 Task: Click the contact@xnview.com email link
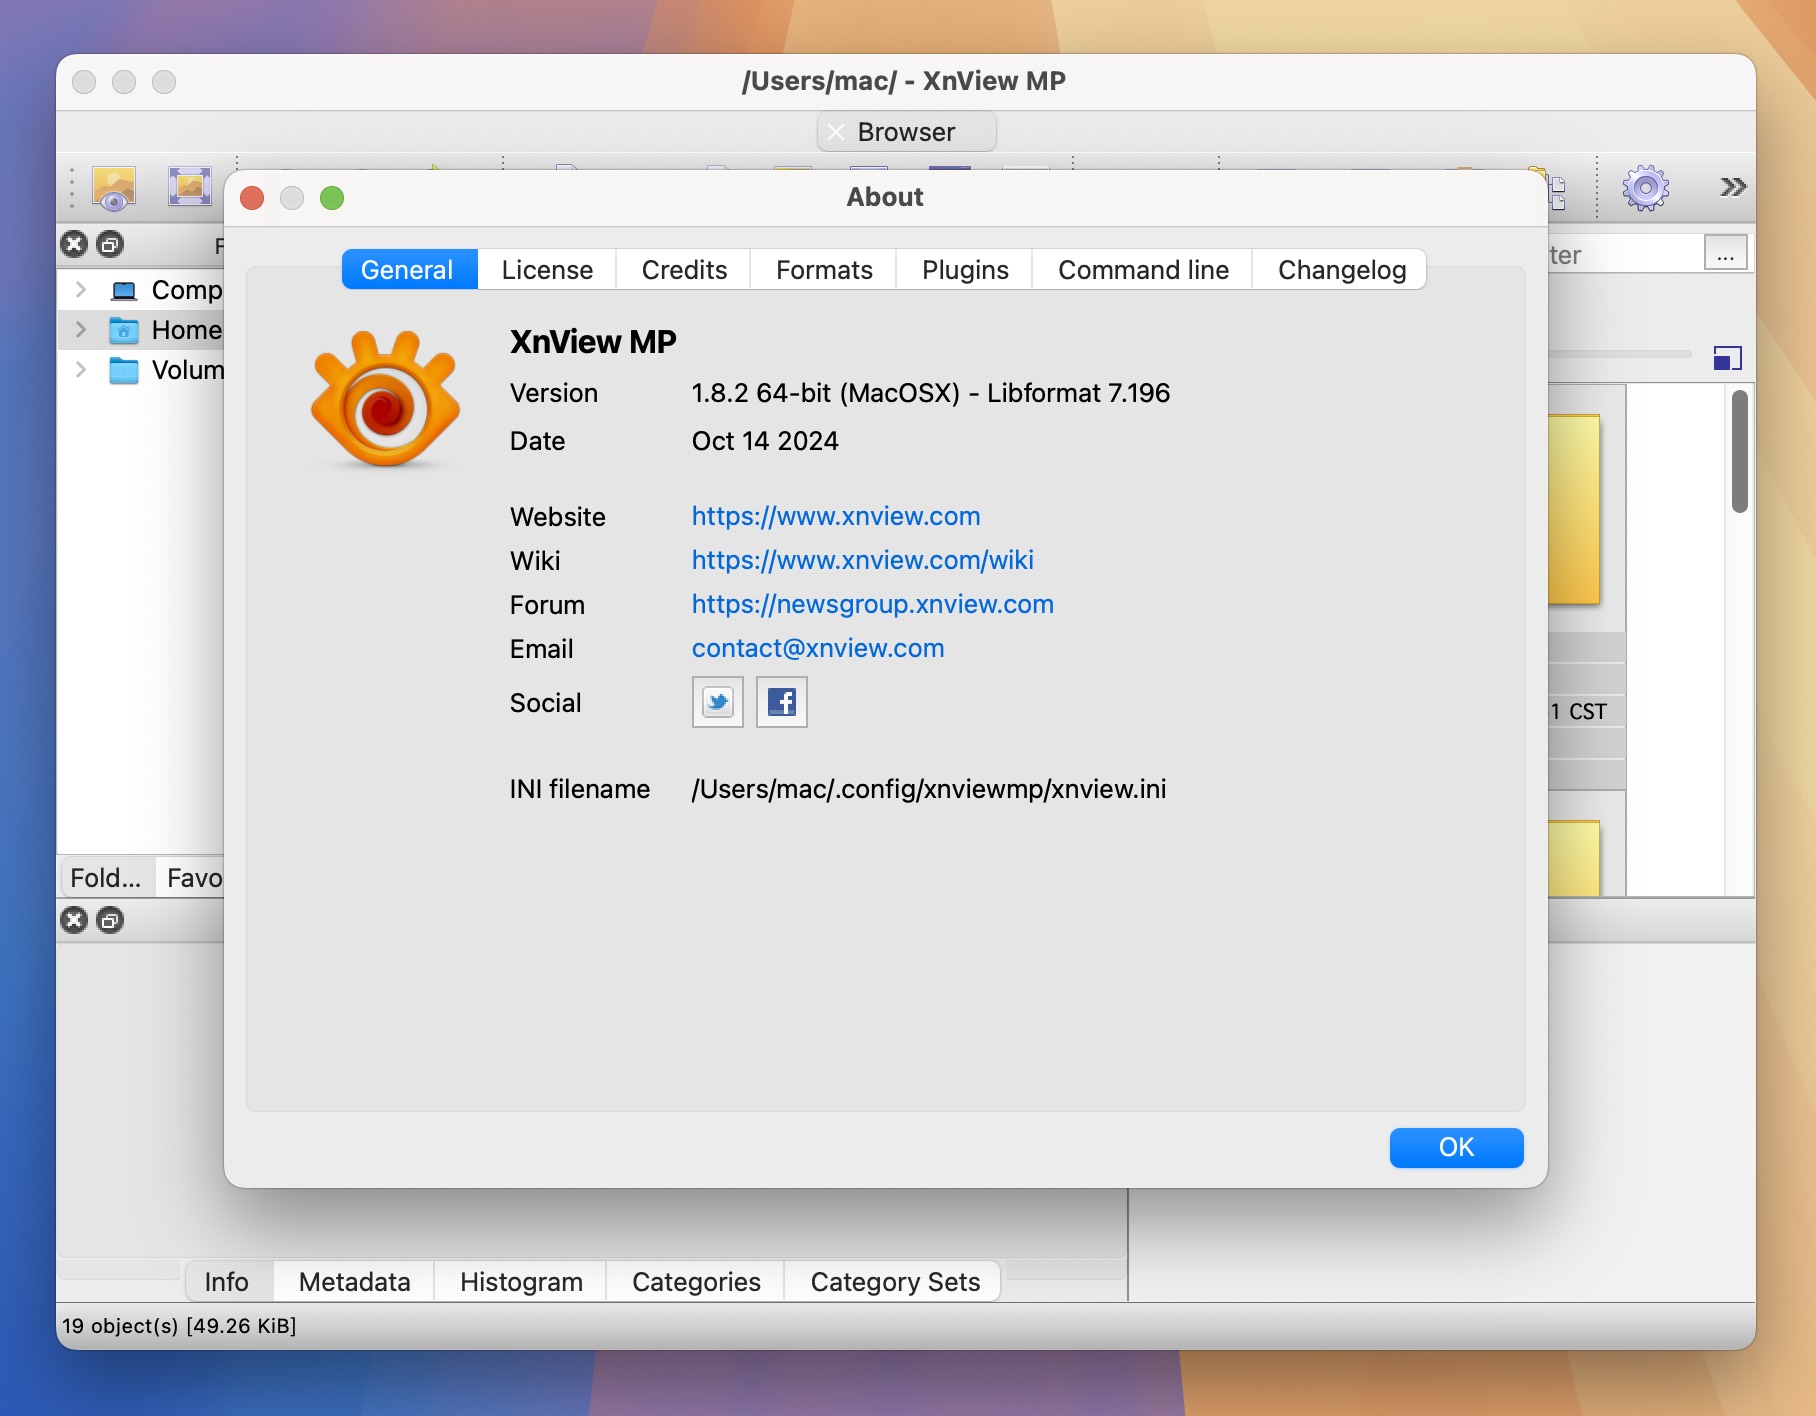[x=818, y=648]
